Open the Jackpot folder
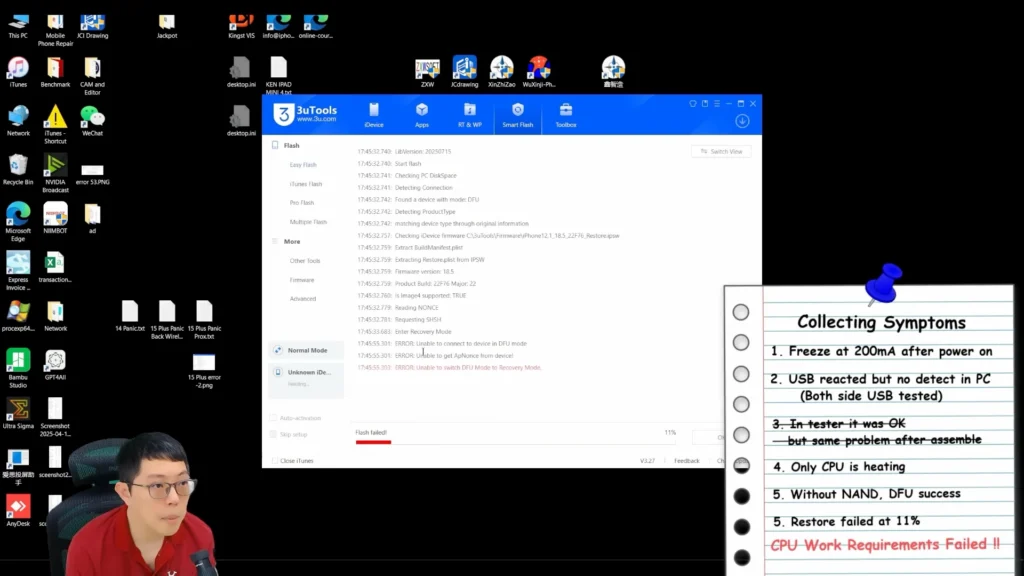 pyautogui.click(x=167, y=27)
